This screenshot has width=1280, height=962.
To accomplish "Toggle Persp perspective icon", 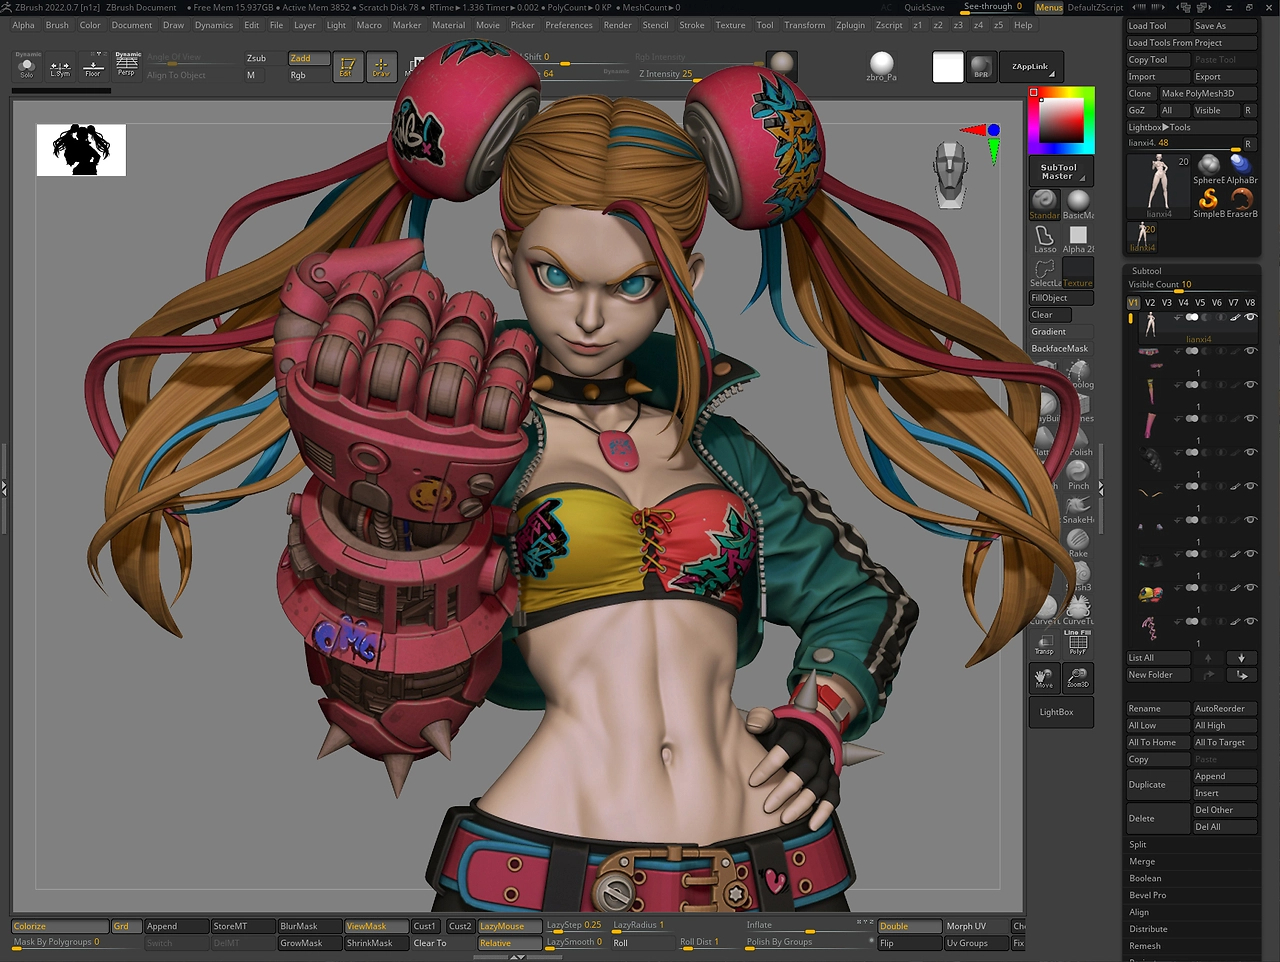I will tap(127, 66).
